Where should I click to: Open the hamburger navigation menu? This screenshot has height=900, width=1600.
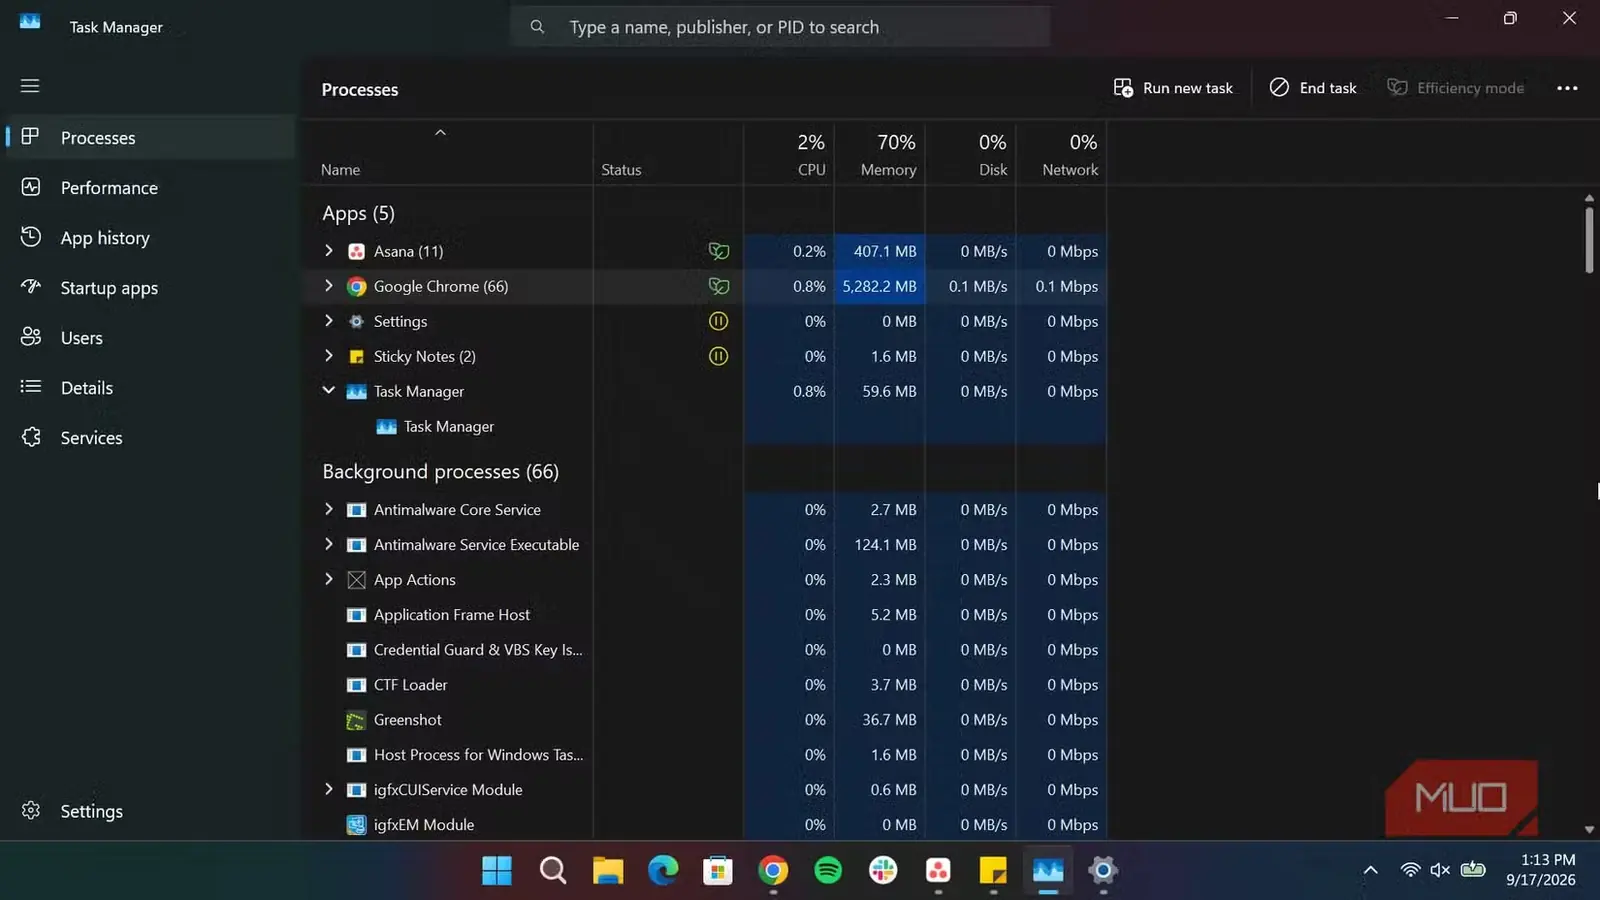pos(30,86)
